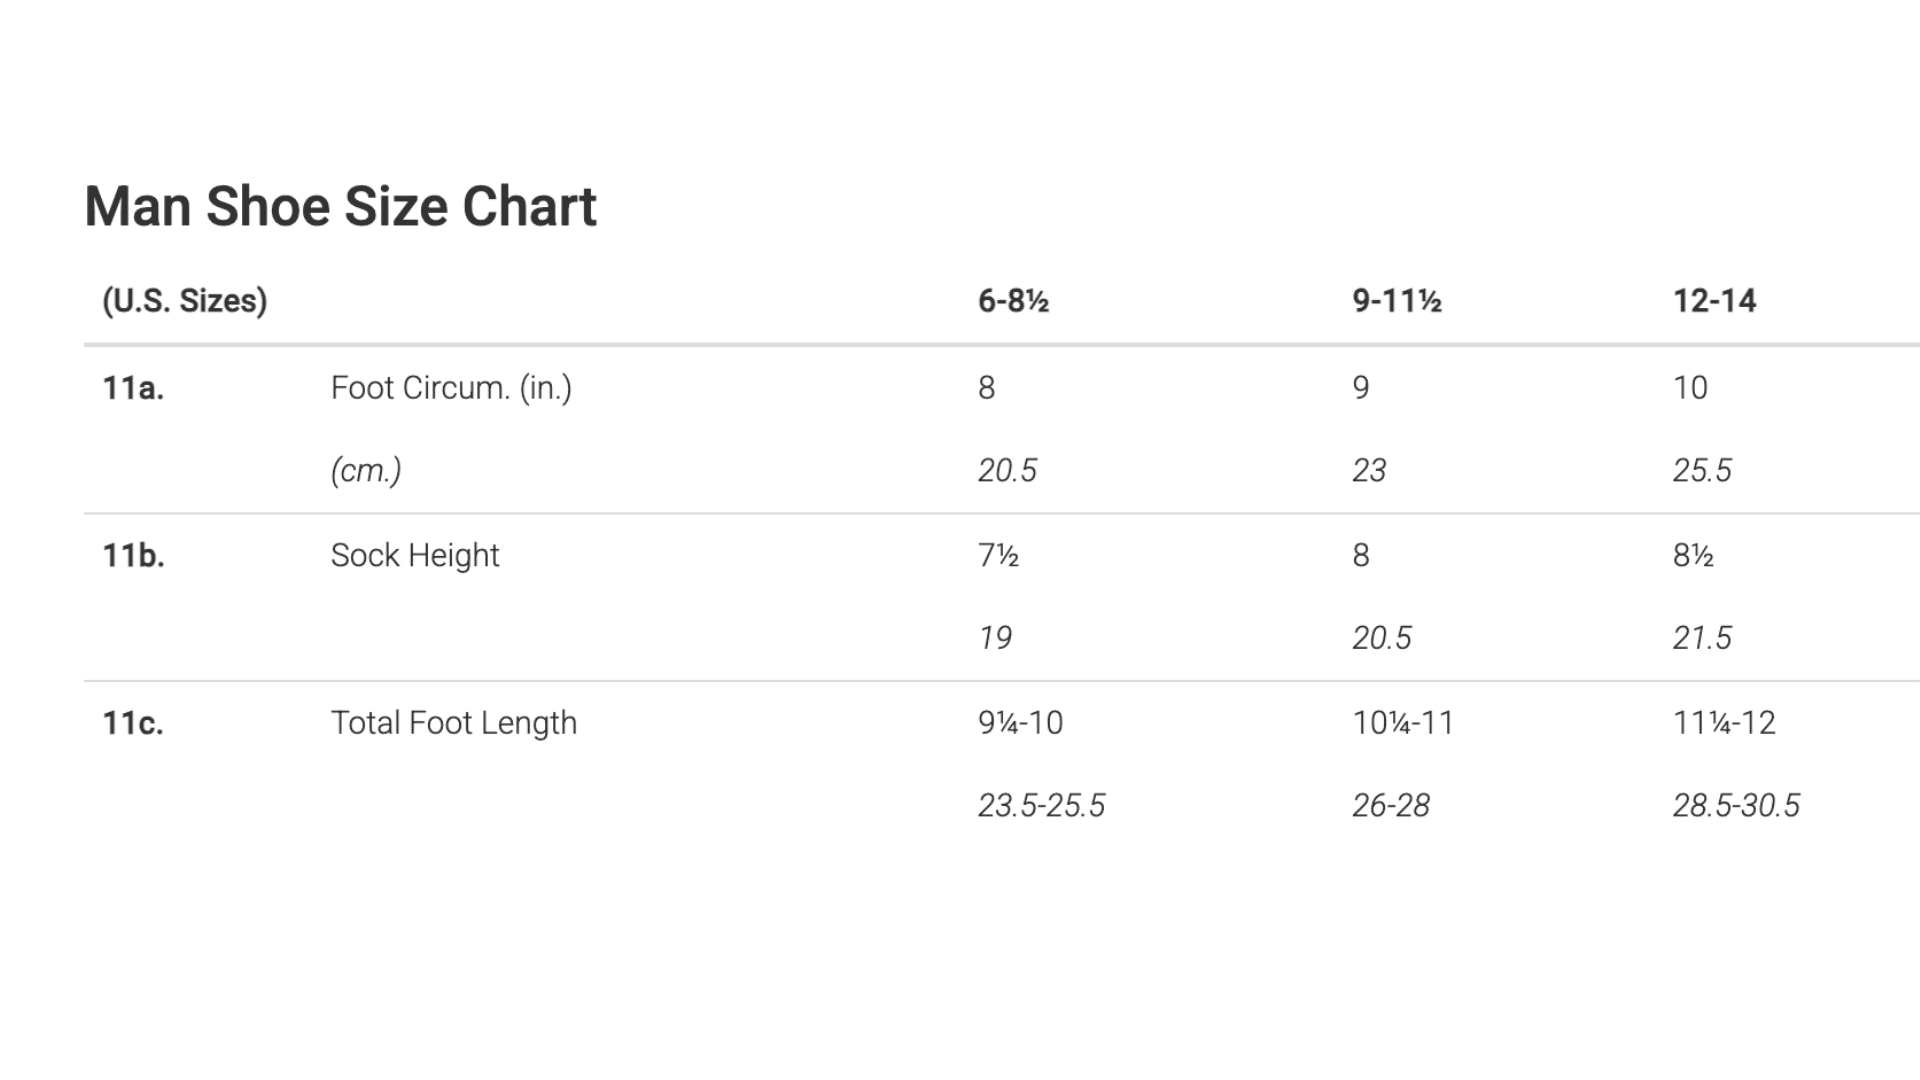Click the 7½ sock height value
1920x1080 pixels.
coord(998,555)
